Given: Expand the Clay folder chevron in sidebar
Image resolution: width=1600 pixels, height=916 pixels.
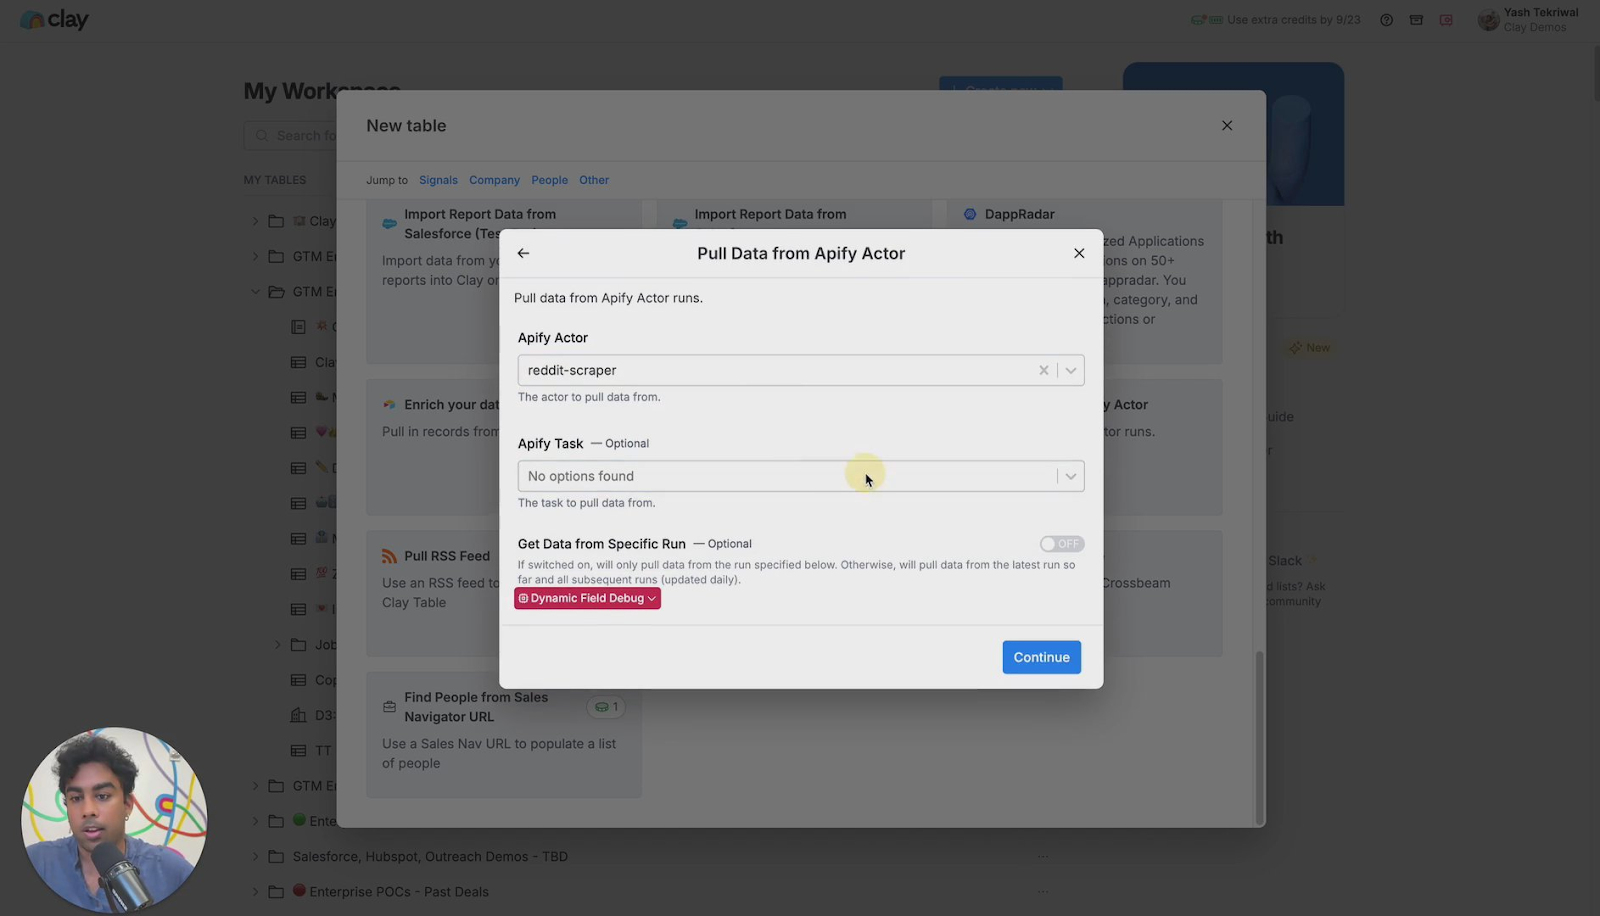Looking at the screenshot, I should (255, 221).
